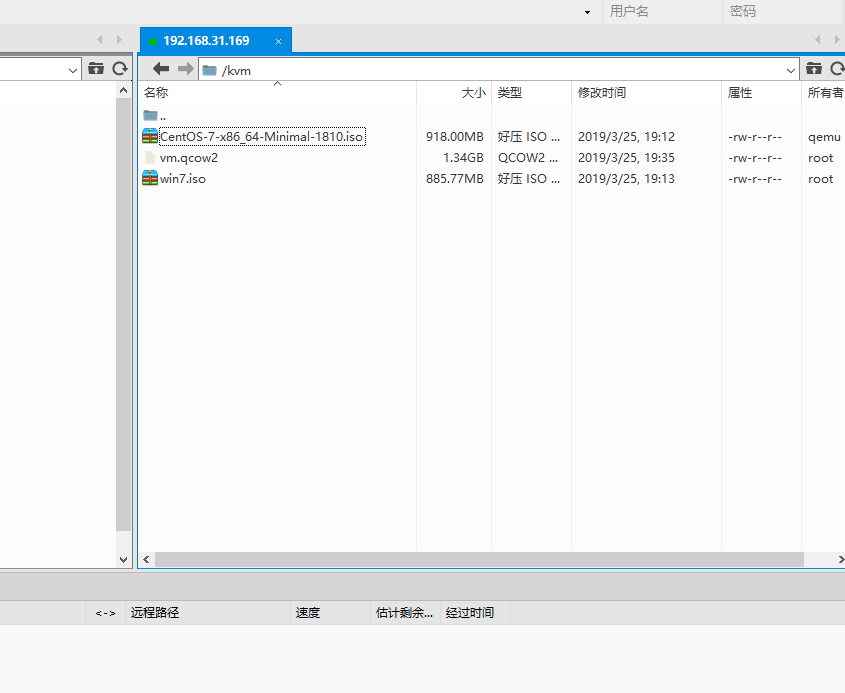This screenshot has height=693, width=845.
Task: Click the 2019/3/25, 19:13 date cell
Action: click(626, 178)
